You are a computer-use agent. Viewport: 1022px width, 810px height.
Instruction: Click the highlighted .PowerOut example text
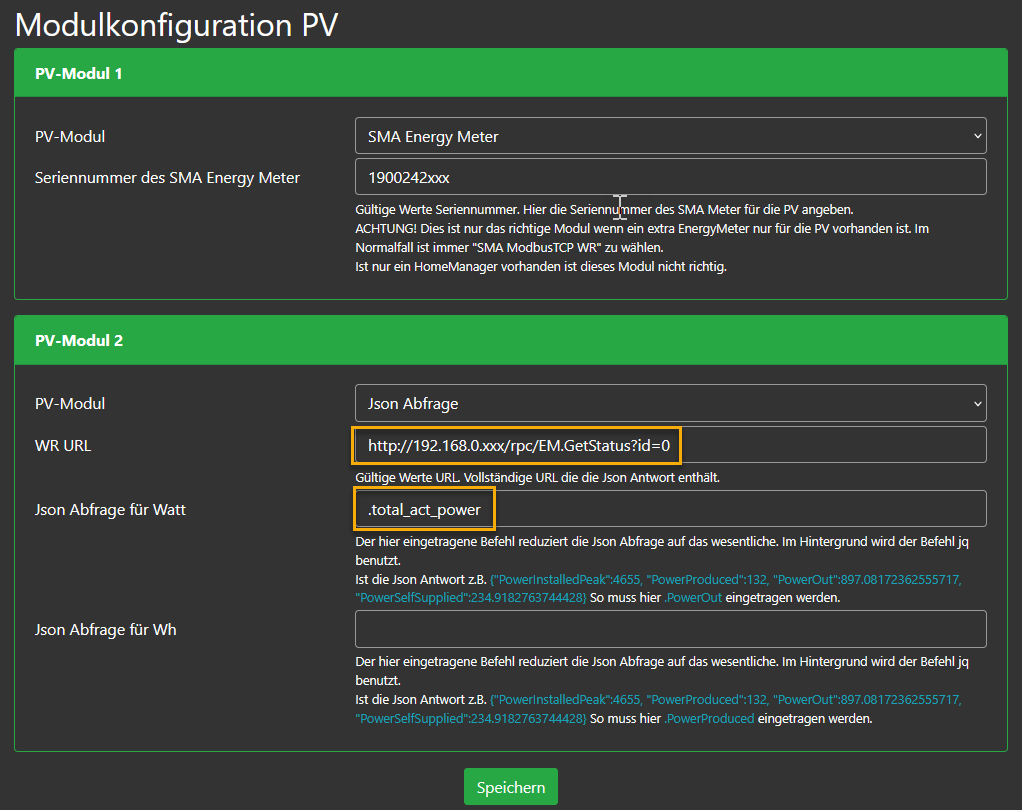[693, 598]
